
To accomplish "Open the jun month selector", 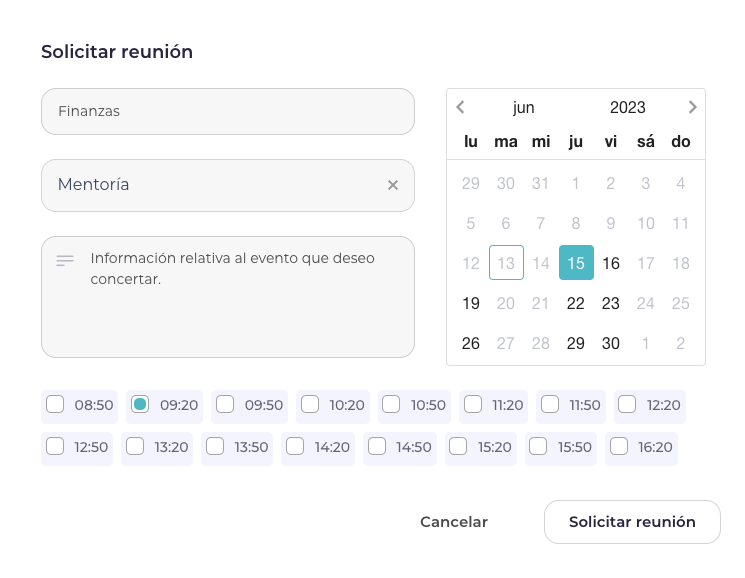I will tap(524, 107).
